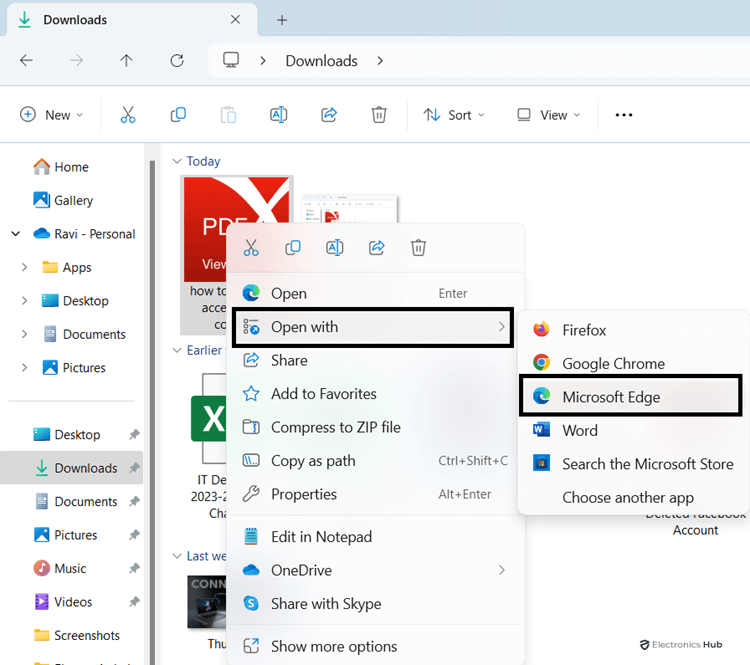Select Copy as path
750x665 pixels.
(375, 461)
